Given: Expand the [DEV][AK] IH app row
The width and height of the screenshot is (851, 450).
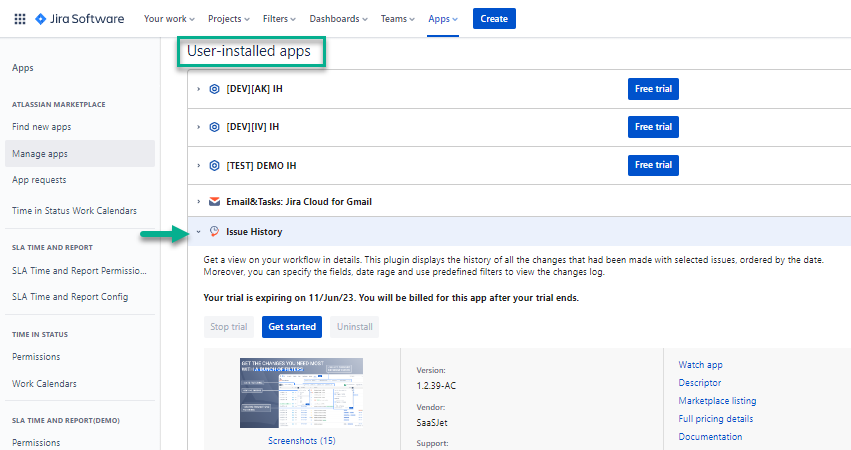Looking at the screenshot, I should 199,89.
